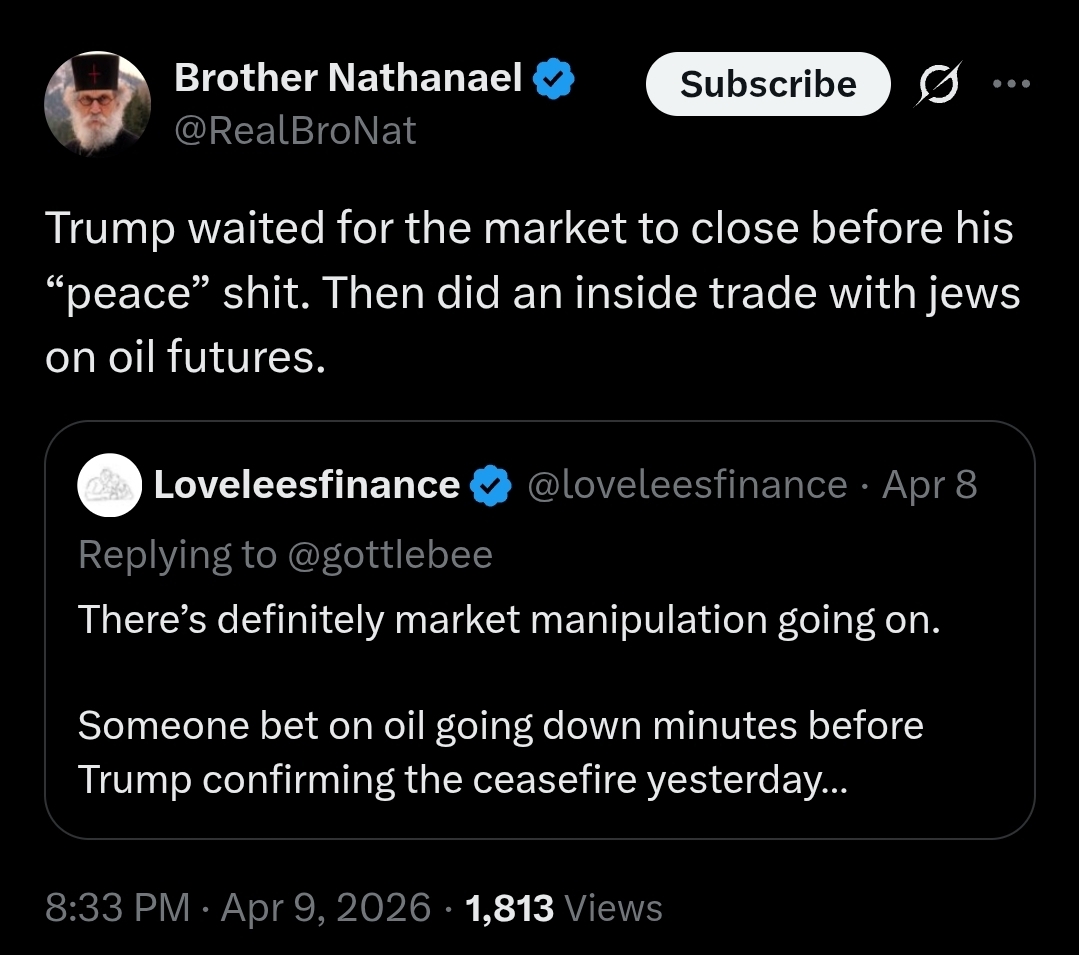
Task: Click the Loveleesfinance display name
Action: (x=306, y=485)
